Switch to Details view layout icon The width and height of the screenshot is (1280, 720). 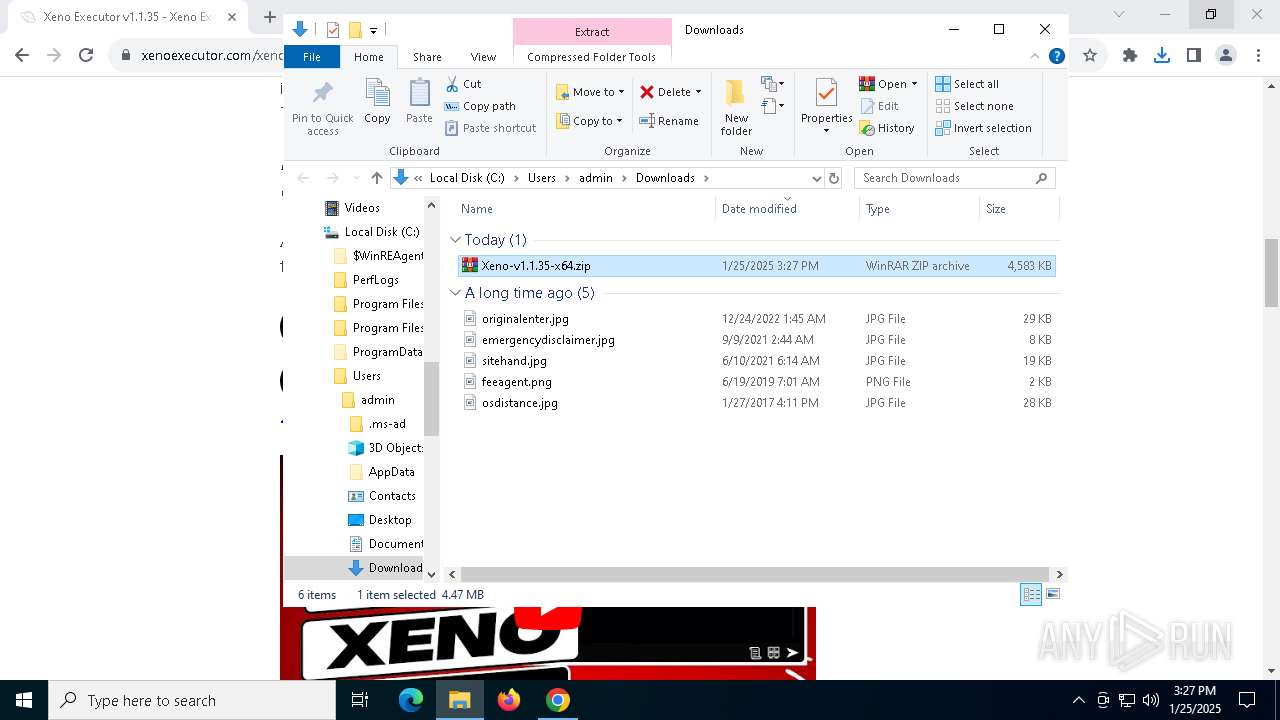(1031, 595)
